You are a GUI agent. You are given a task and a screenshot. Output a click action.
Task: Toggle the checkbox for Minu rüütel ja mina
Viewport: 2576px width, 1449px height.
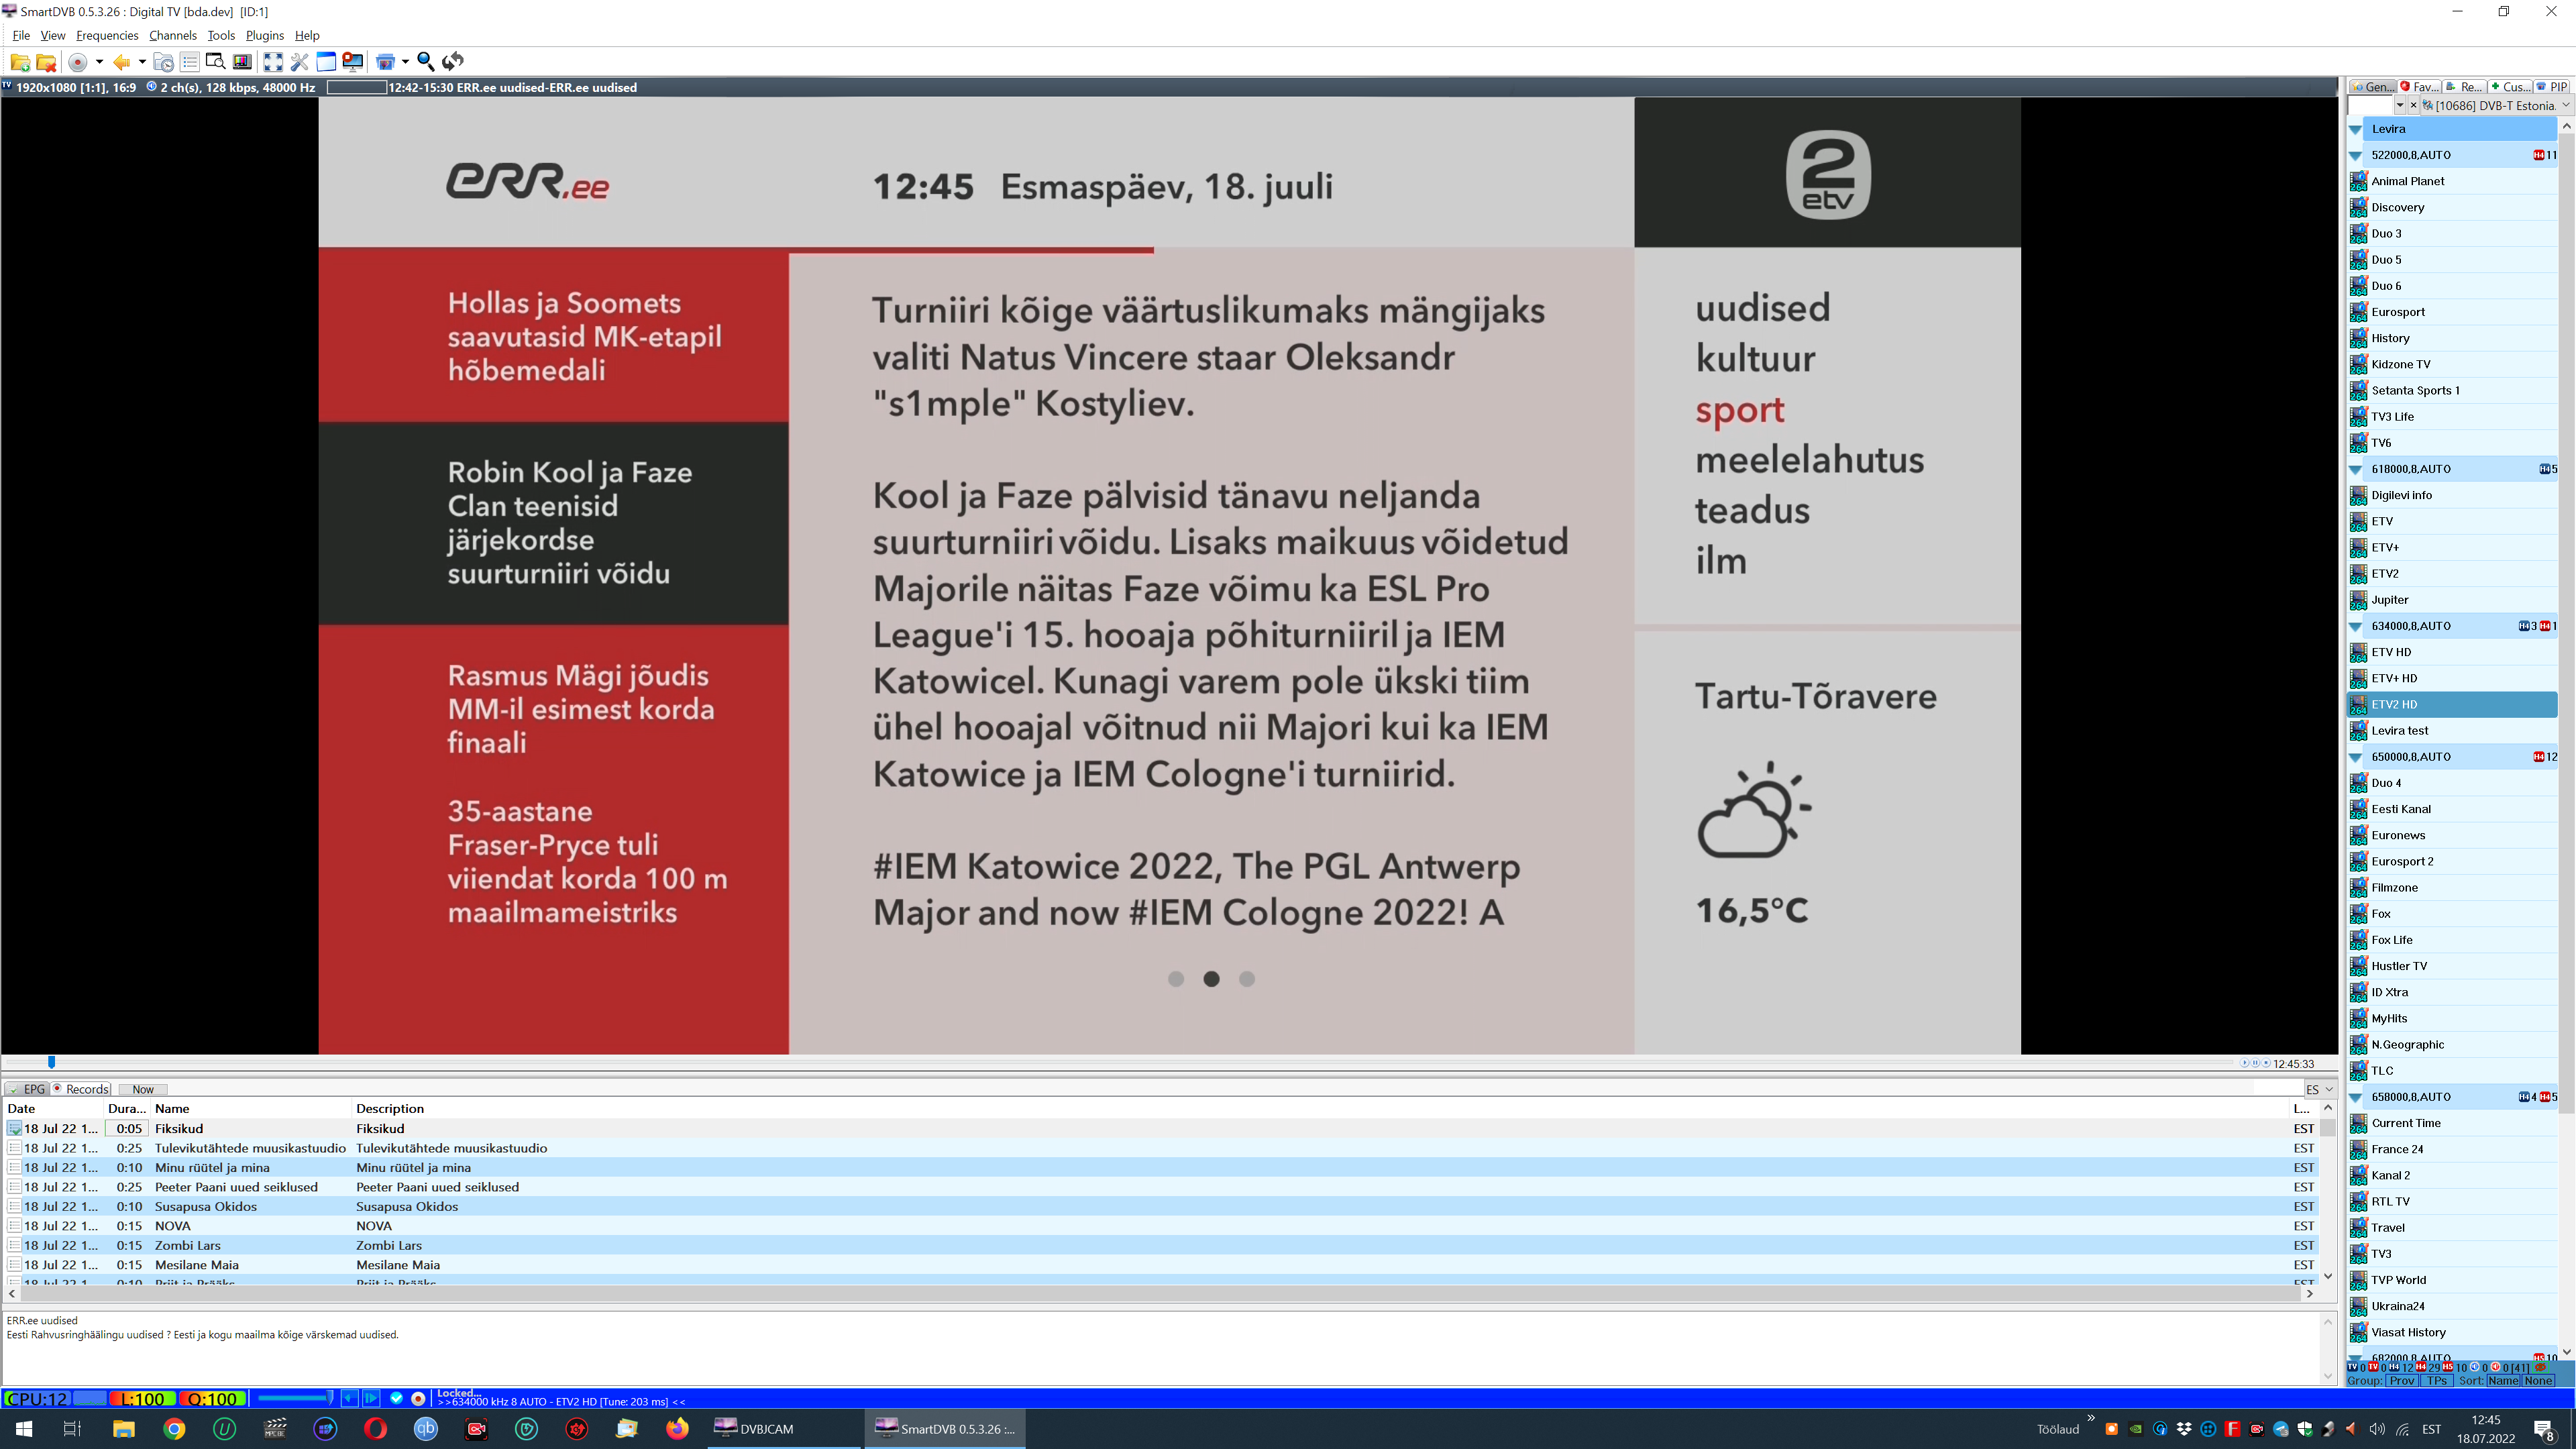tap(14, 1168)
